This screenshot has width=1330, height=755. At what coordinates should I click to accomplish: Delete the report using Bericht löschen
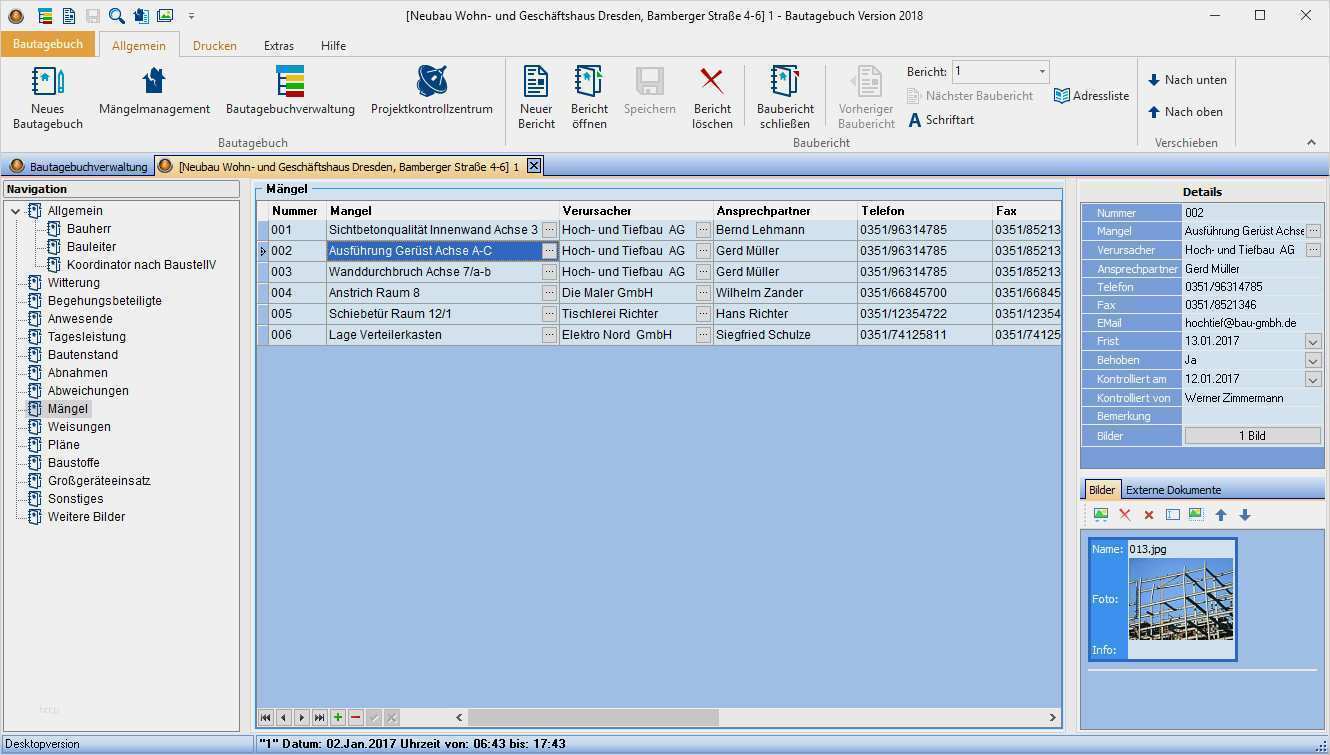pyautogui.click(x=712, y=96)
